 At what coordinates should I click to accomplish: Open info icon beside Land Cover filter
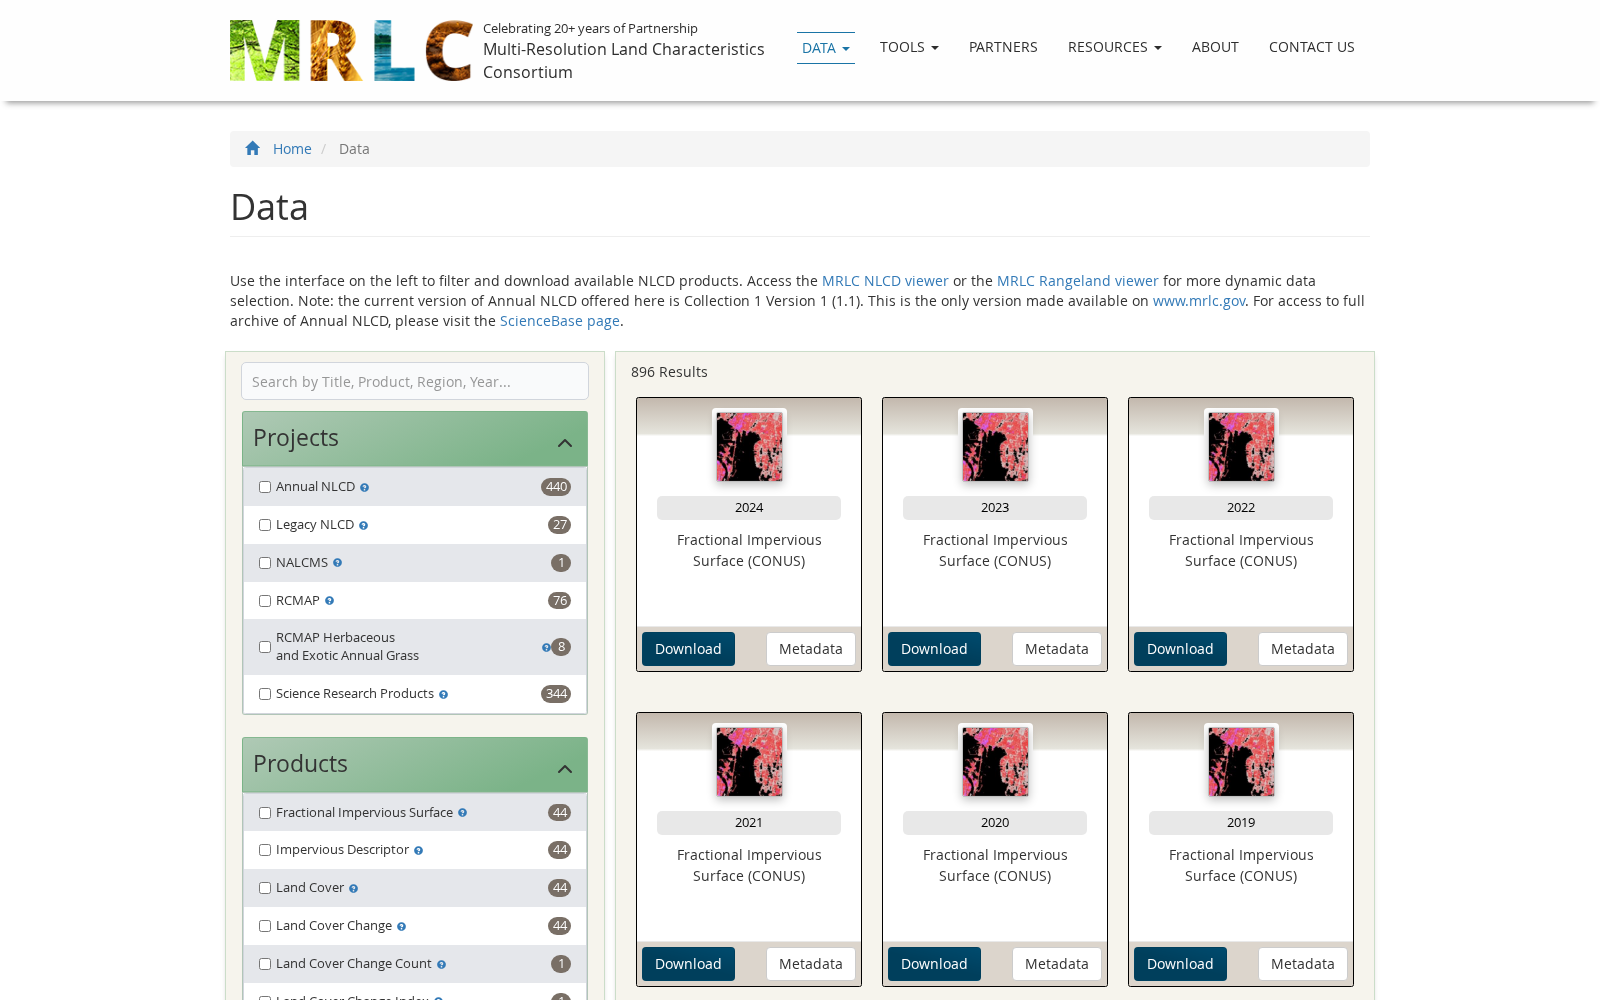353,889
